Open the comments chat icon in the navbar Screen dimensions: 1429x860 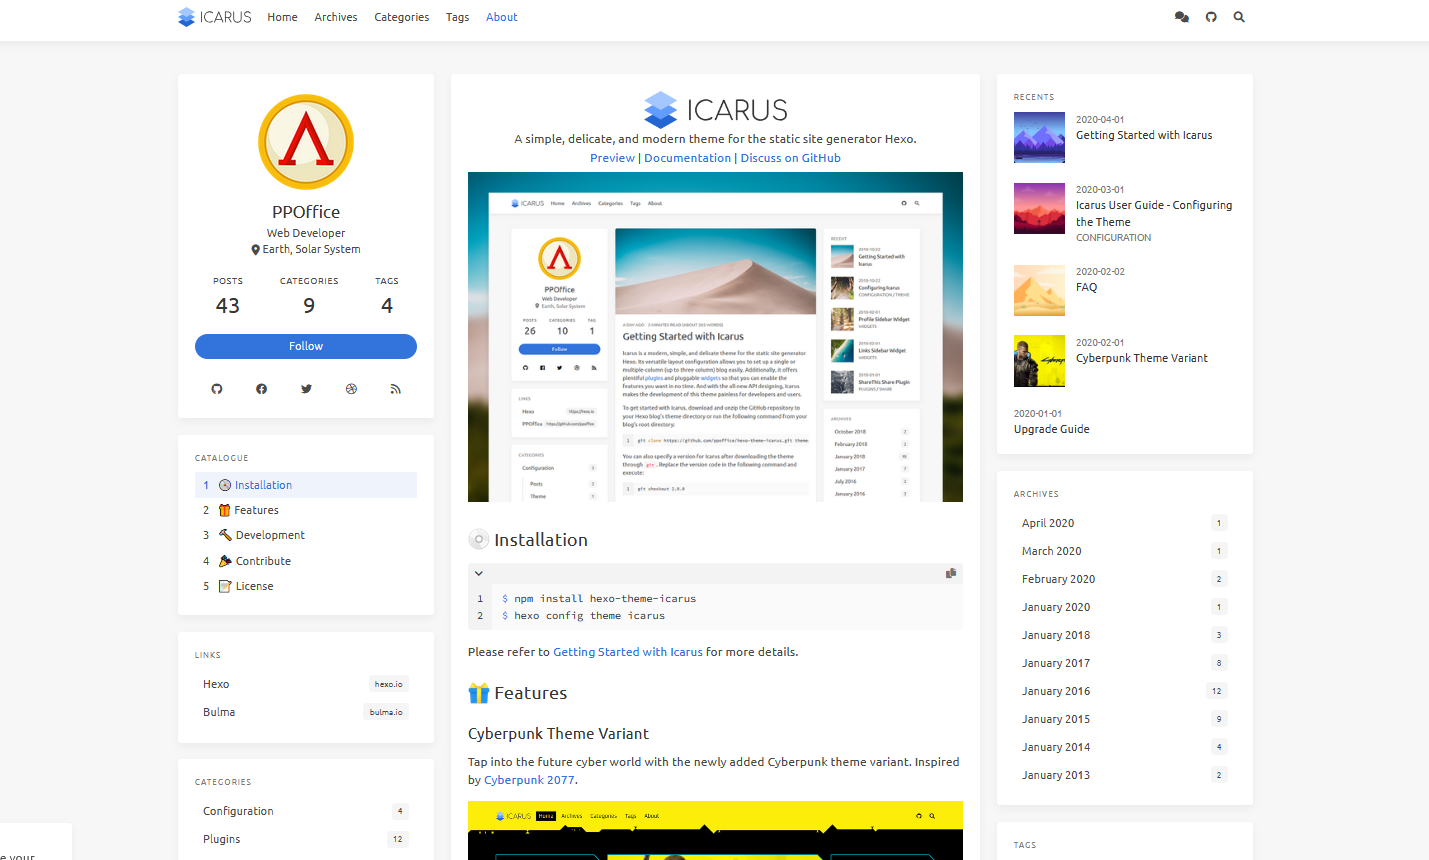pos(1181,17)
